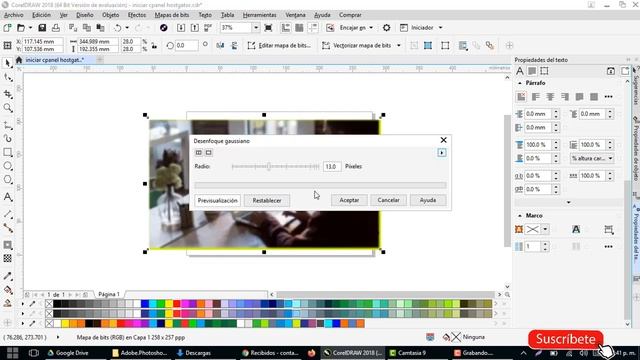Screen dimensions: 640x360
Task: Select force justify paragraph option
Action: pyautogui.click(x=594, y=97)
